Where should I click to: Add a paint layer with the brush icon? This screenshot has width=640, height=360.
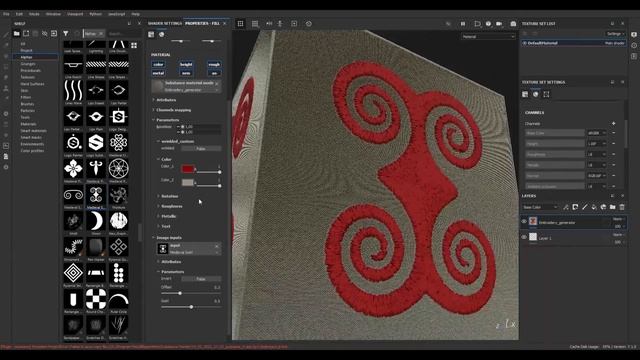click(584, 207)
